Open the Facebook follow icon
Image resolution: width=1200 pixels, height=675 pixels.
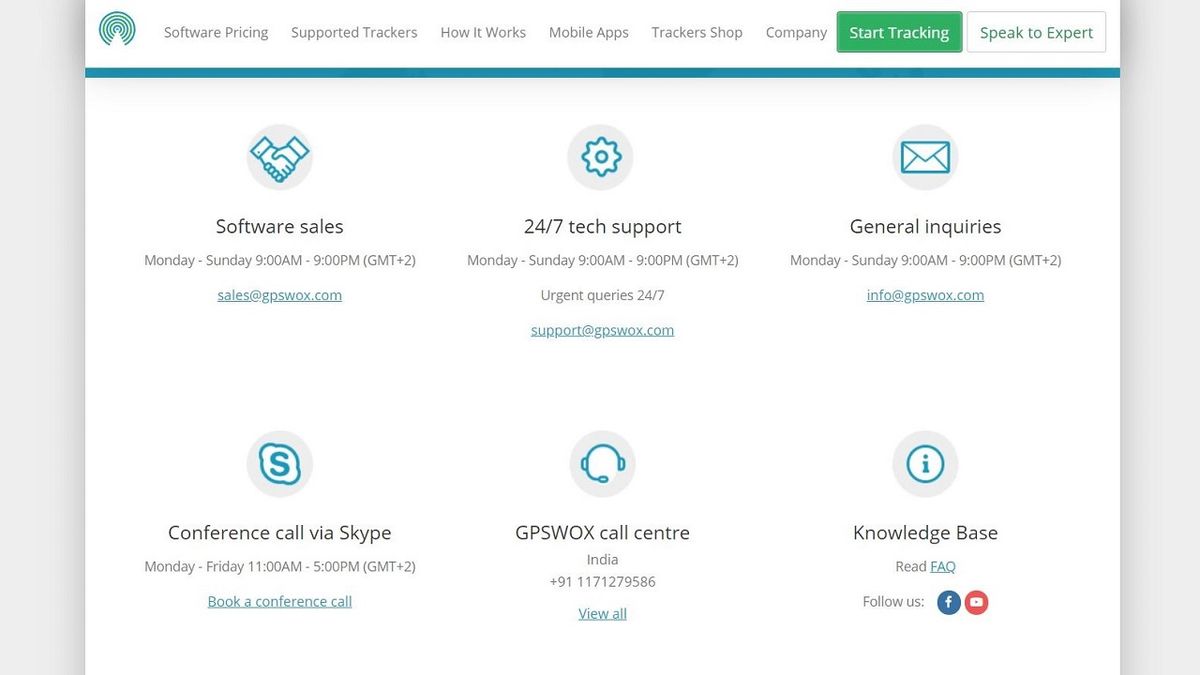pos(949,602)
